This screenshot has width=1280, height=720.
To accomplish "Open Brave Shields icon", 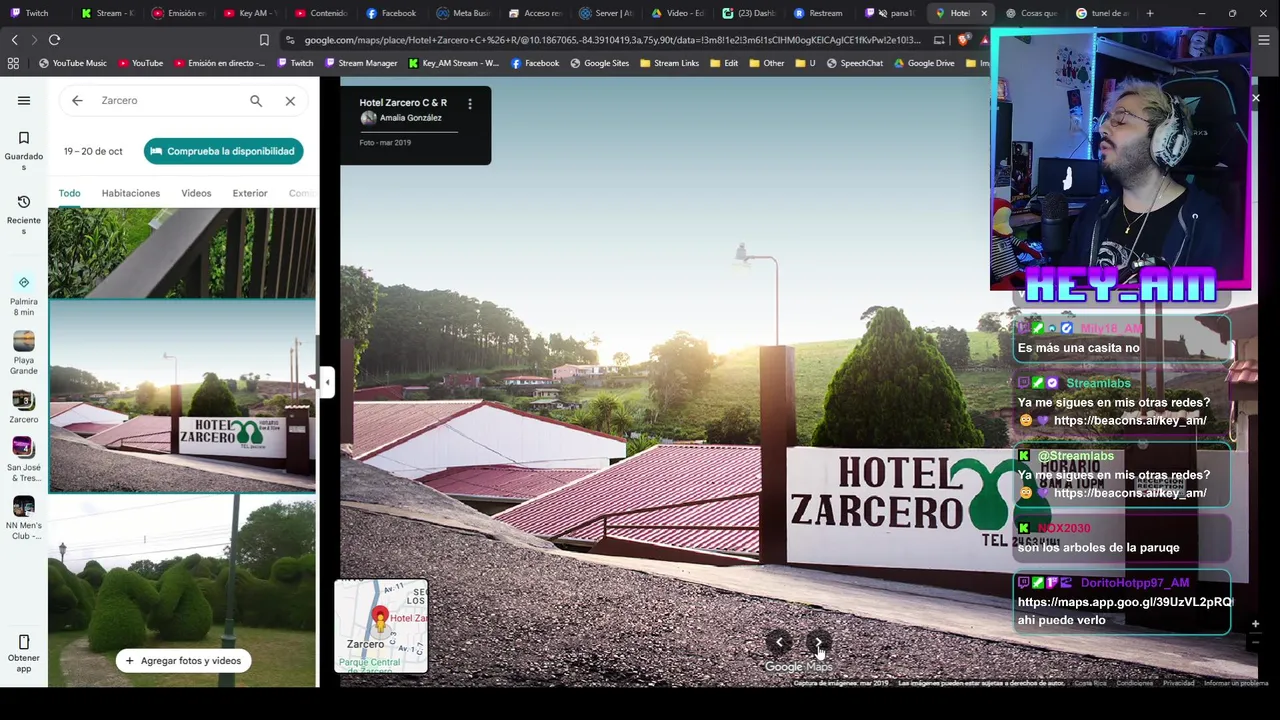I will coord(963,40).
